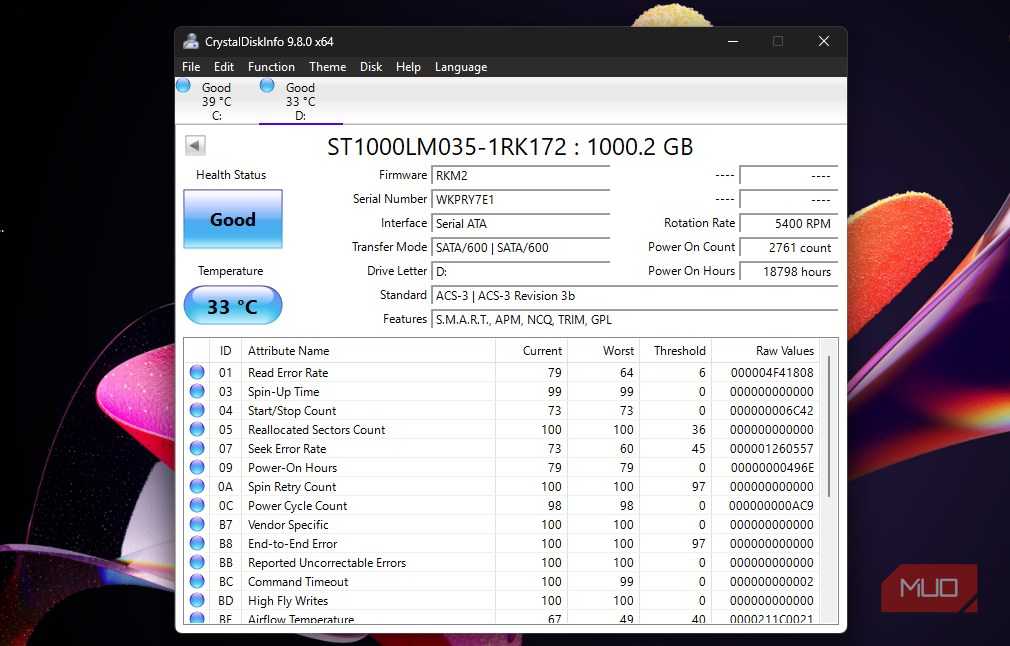Click status orb in High Fly Writes row
Image resolution: width=1010 pixels, height=646 pixels.
tap(197, 600)
